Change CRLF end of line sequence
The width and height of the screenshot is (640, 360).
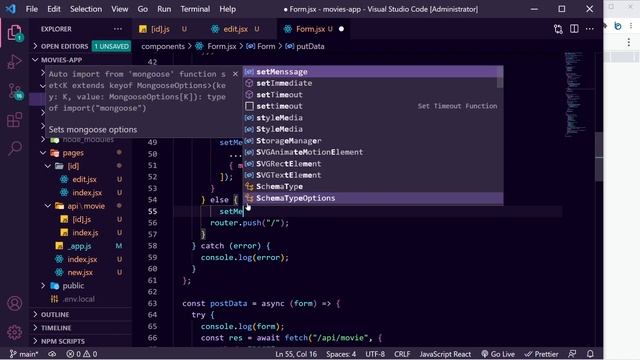point(402,354)
